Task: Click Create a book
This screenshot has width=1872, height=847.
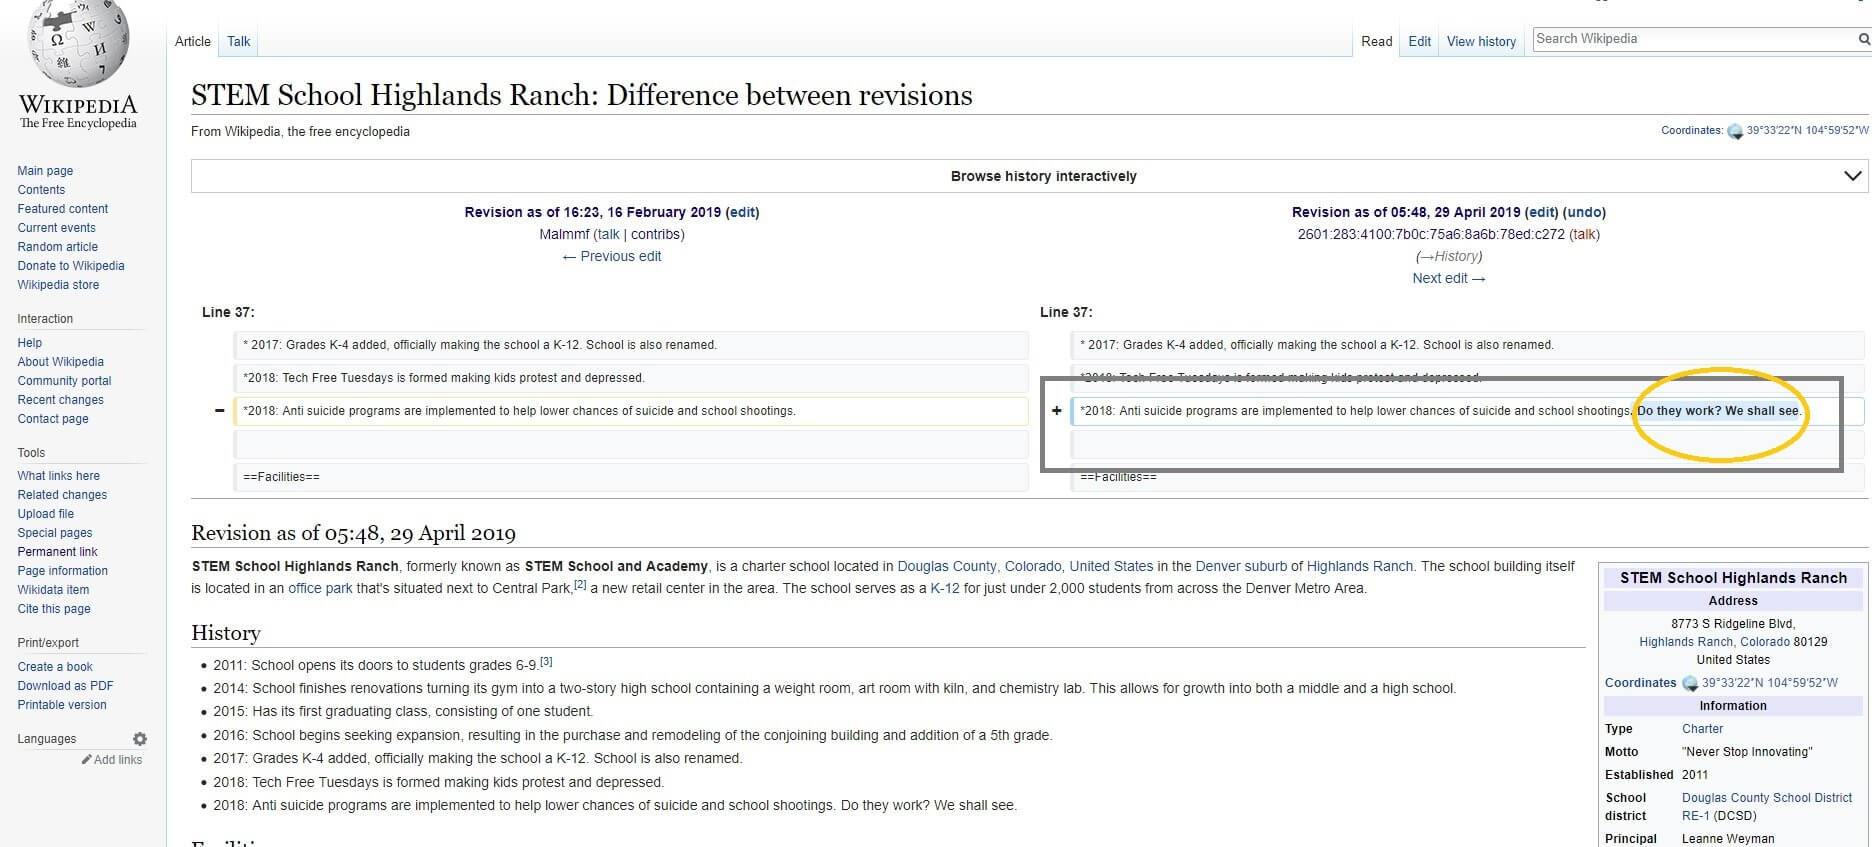Action: click(55, 667)
